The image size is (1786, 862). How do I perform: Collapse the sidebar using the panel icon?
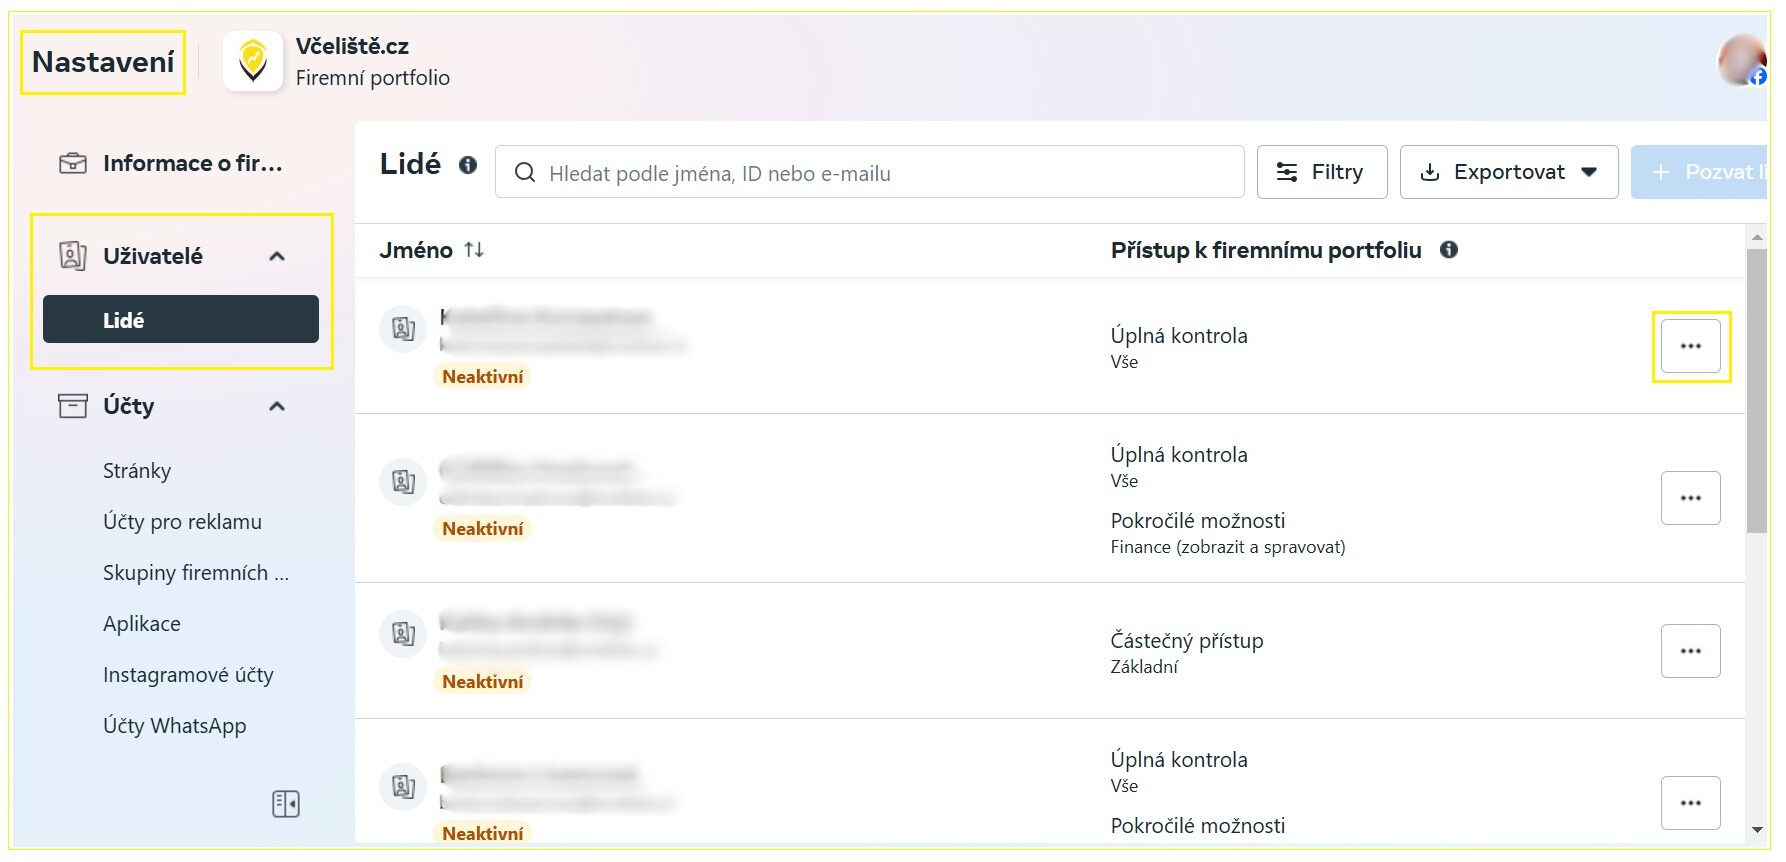[286, 804]
